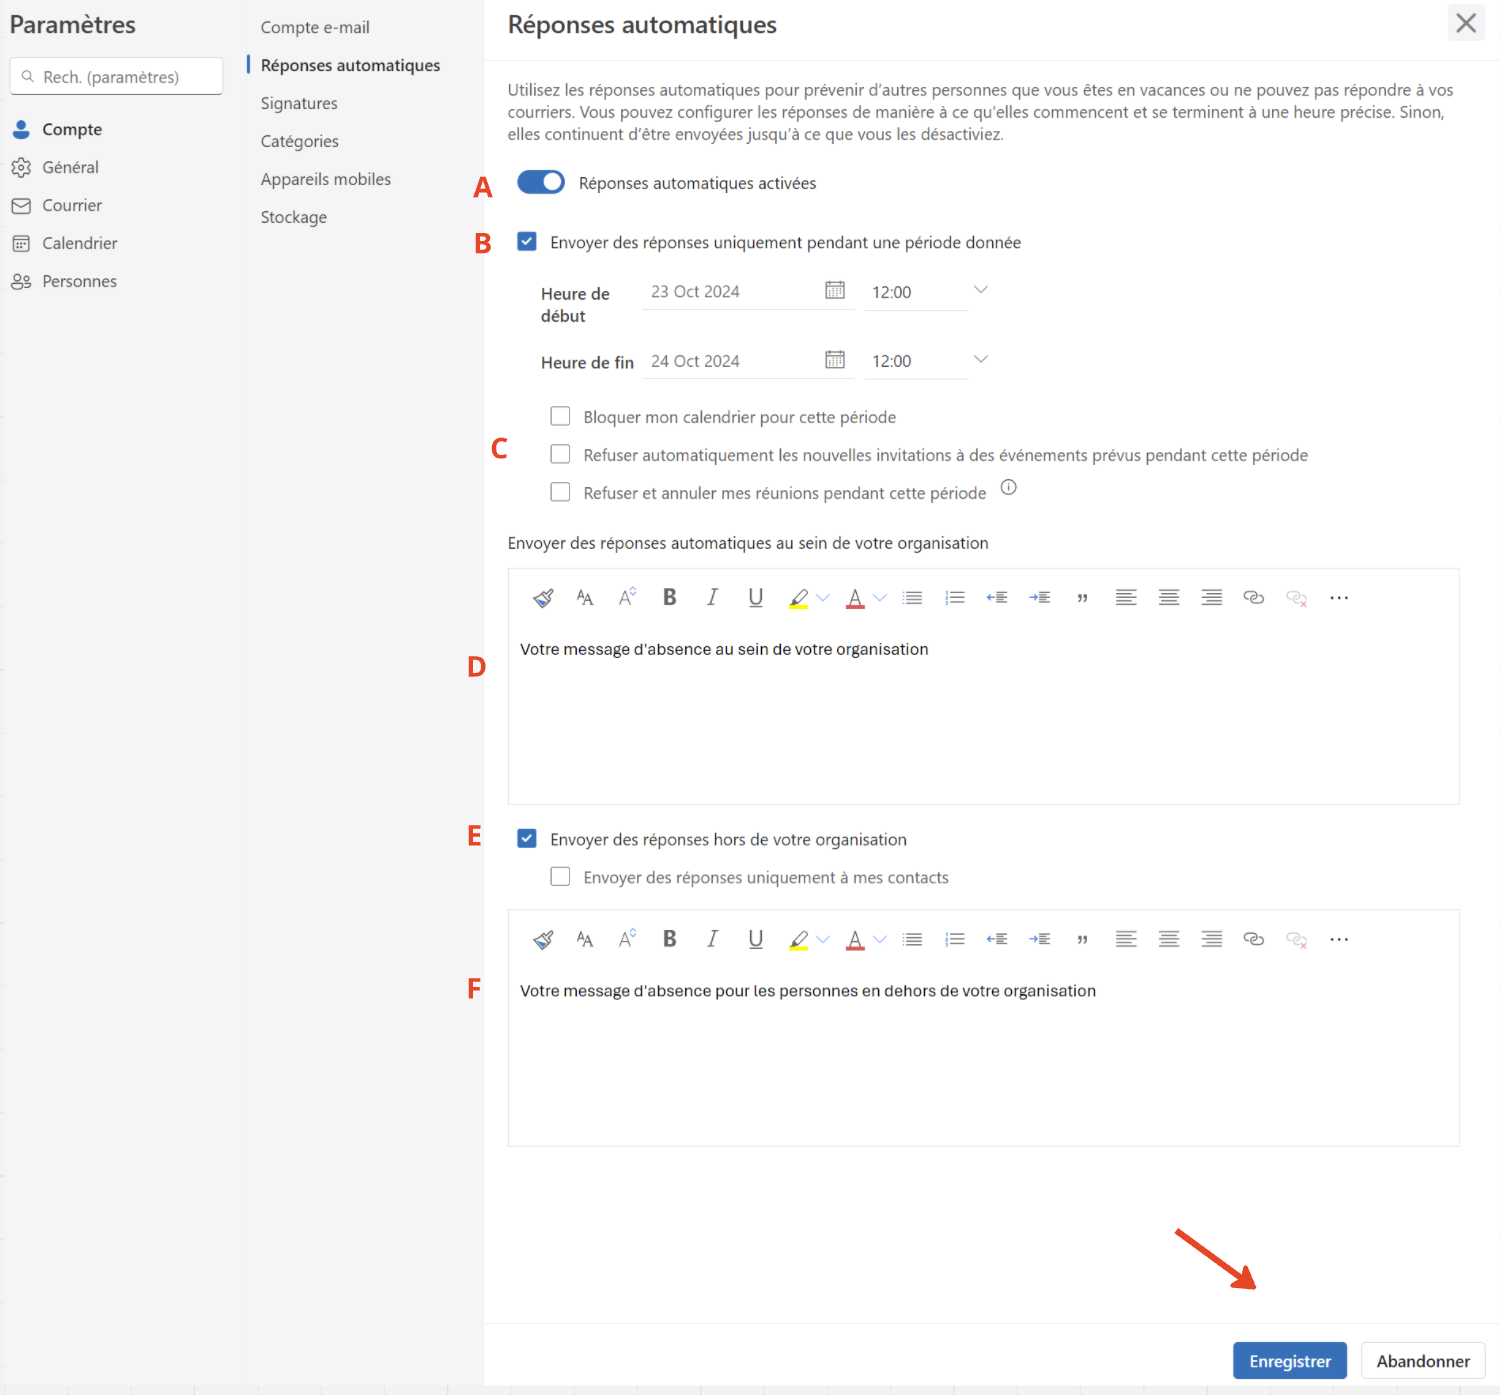Expand end time 12:00 dropdown

[x=980, y=360]
